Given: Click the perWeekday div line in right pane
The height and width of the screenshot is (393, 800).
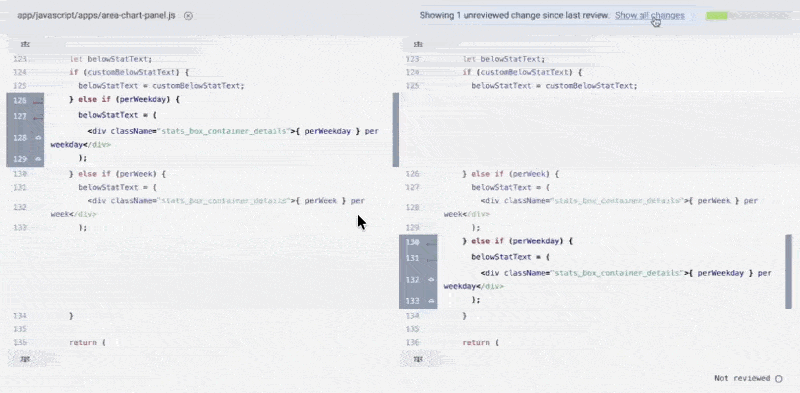Looking at the screenshot, I should 608,280.
